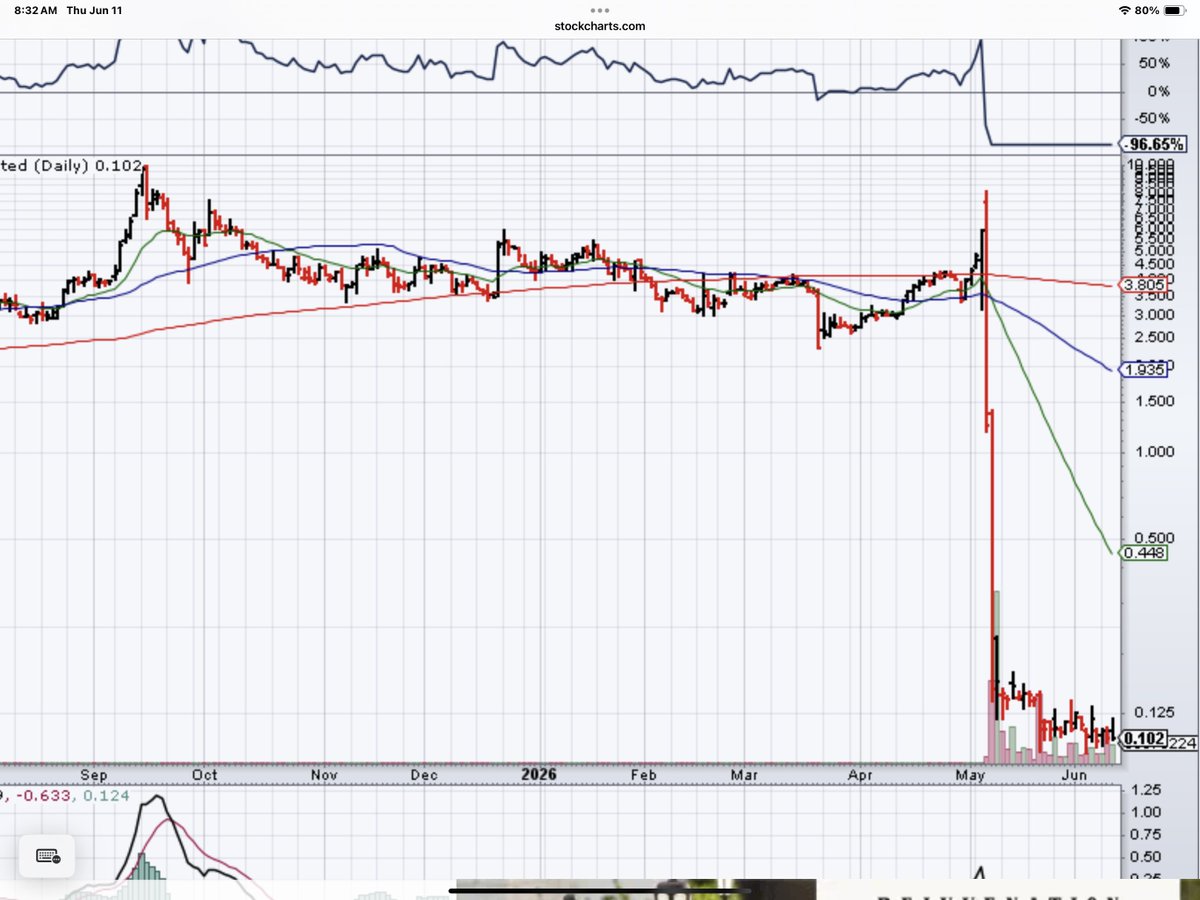Click the Feb month label
This screenshot has height=900, width=1200.
(642, 774)
